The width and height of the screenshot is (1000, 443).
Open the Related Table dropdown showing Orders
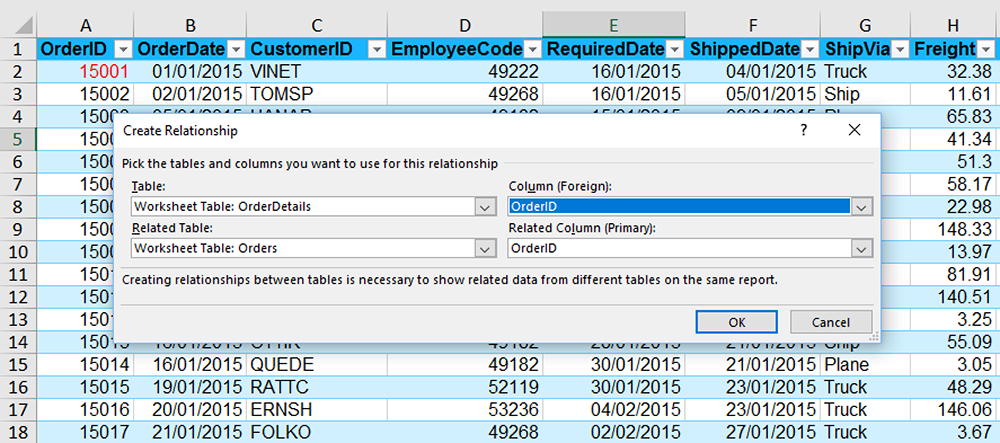click(485, 249)
